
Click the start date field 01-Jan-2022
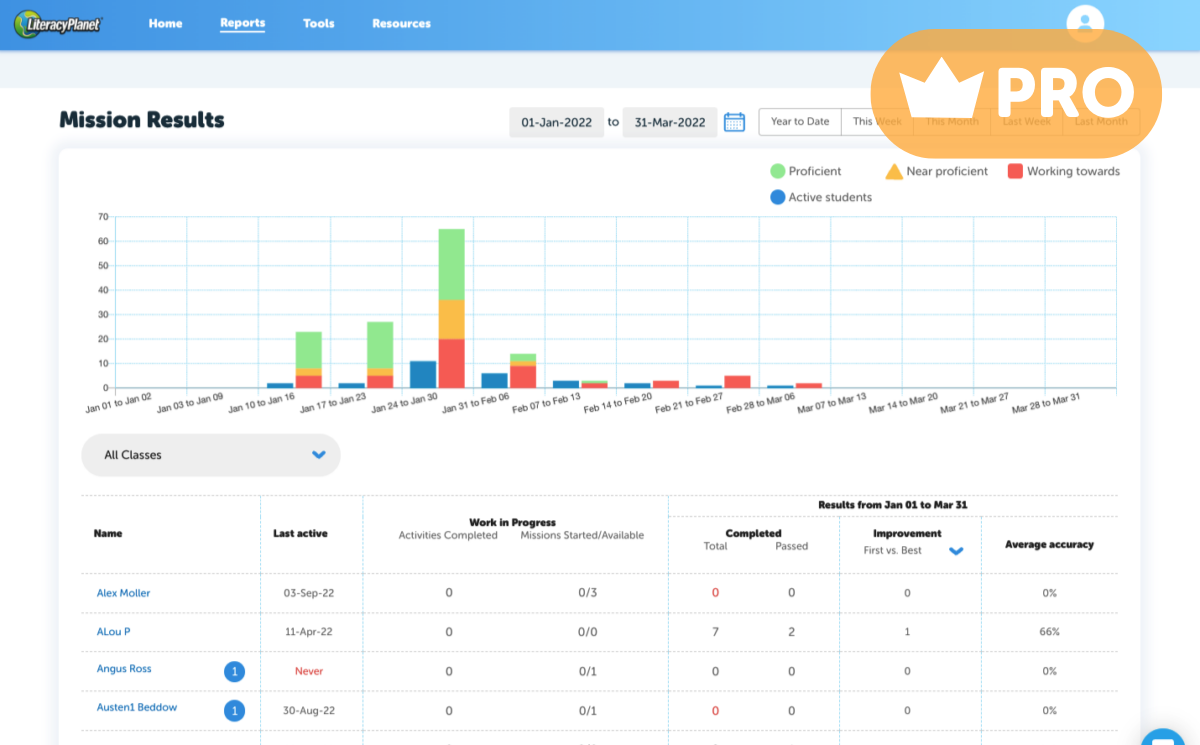[x=556, y=122]
